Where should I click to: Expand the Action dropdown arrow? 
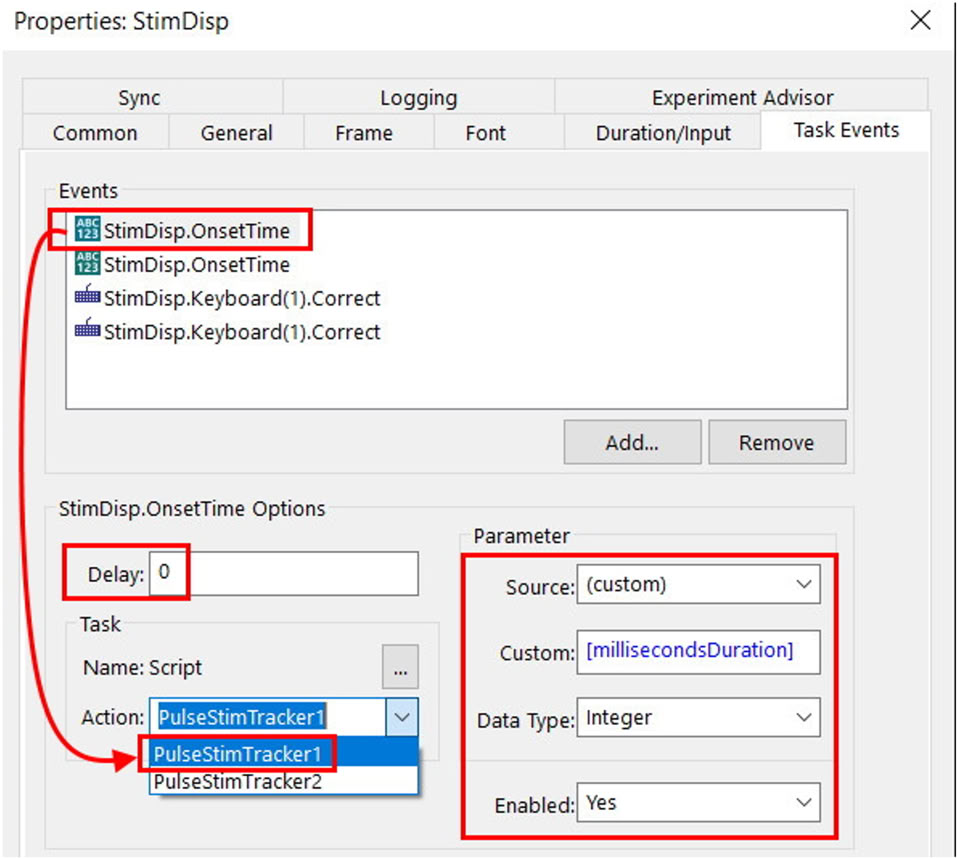click(401, 717)
